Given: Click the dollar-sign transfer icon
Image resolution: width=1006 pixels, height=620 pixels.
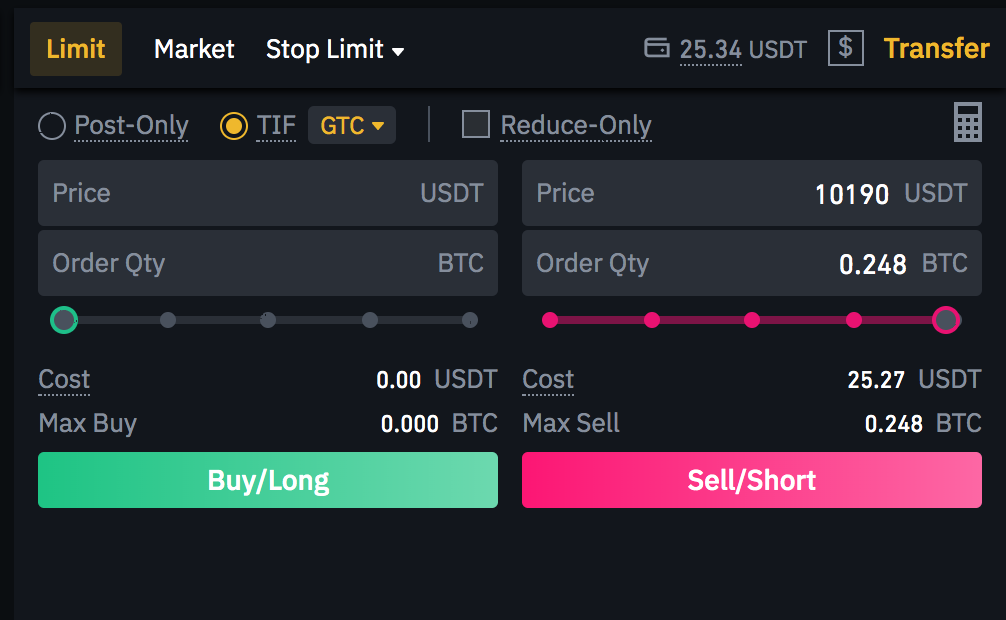Looking at the screenshot, I should coord(845,48).
